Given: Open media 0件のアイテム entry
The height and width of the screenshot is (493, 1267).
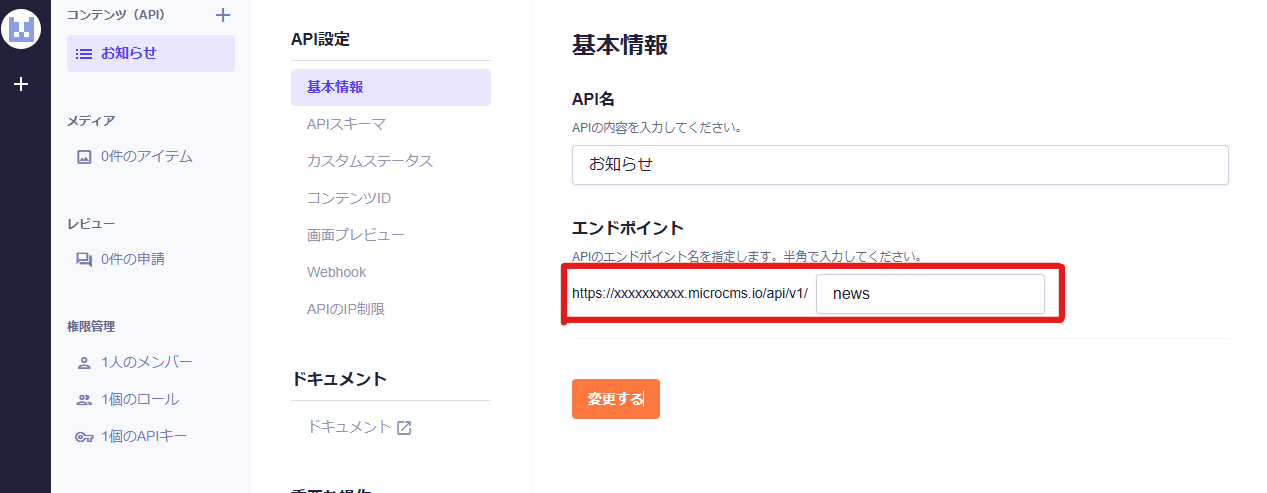Looking at the screenshot, I should pos(146,157).
